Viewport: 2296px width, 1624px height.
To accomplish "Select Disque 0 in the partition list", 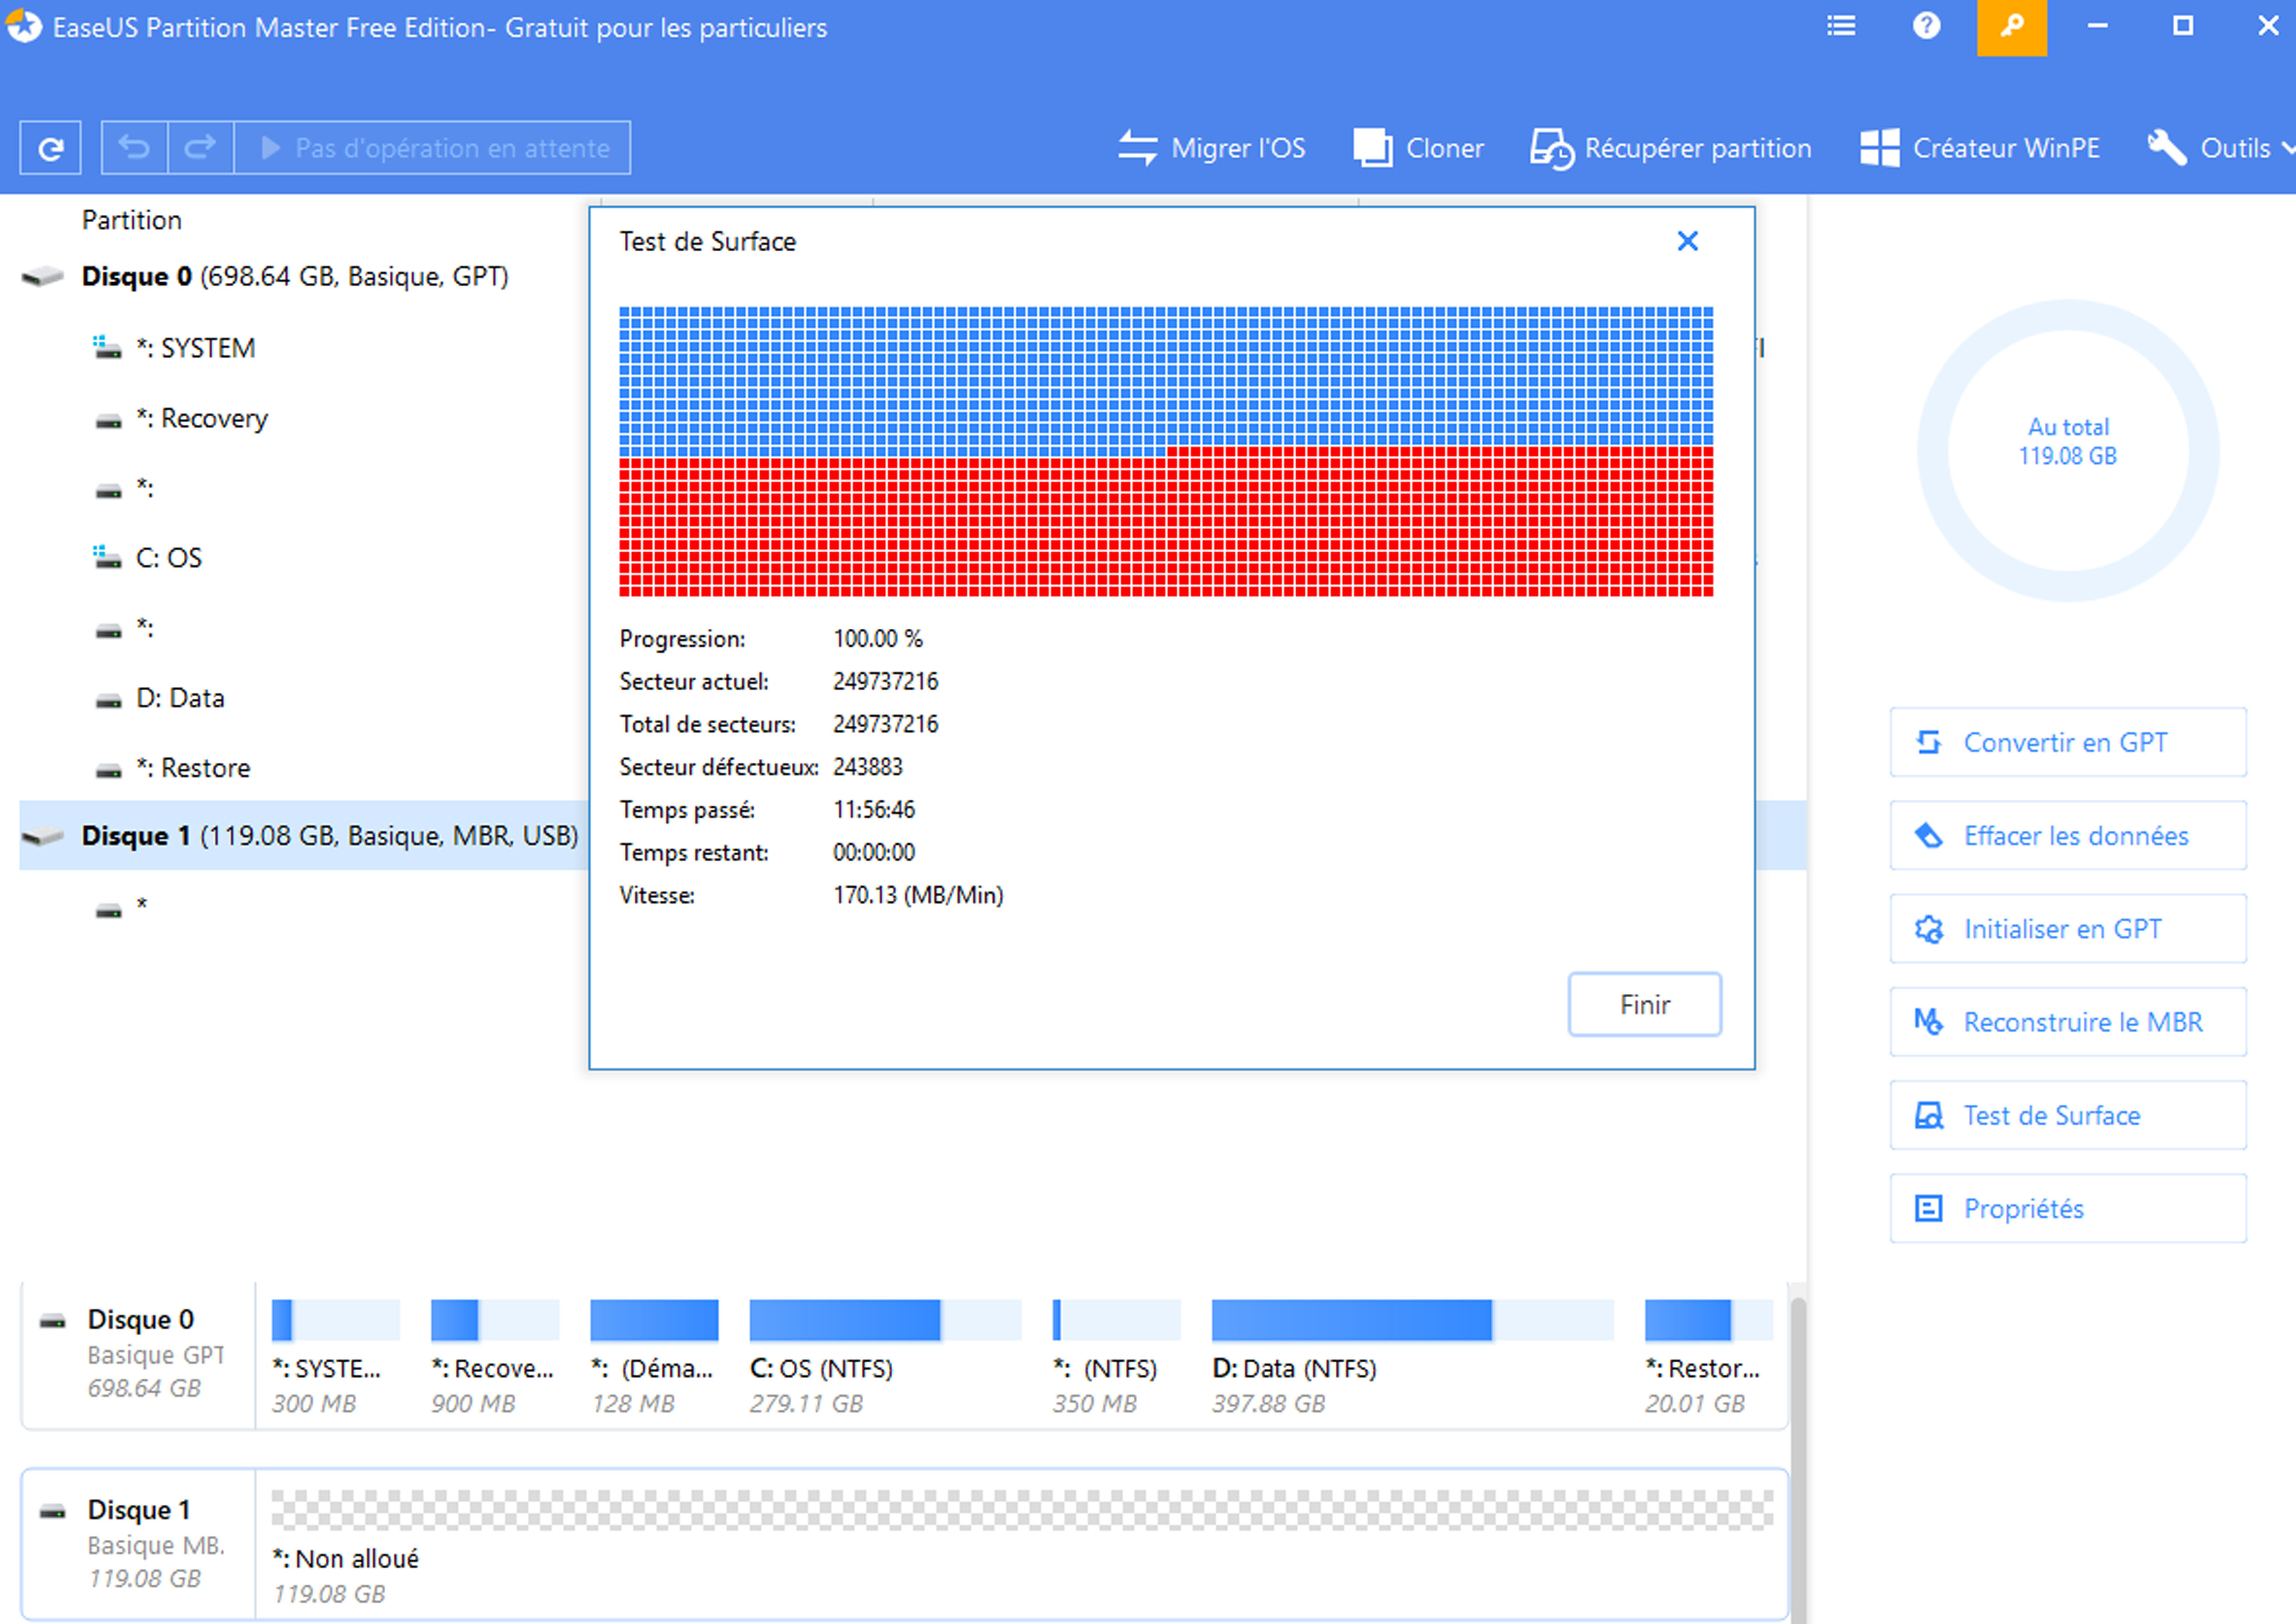I will coord(295,276).
